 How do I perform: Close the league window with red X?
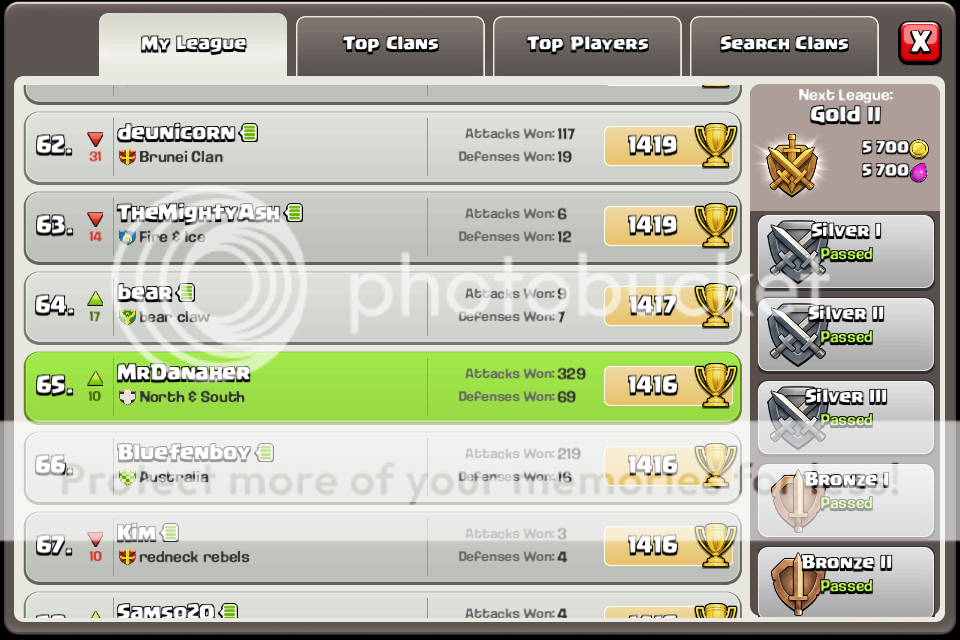point(920,43)
